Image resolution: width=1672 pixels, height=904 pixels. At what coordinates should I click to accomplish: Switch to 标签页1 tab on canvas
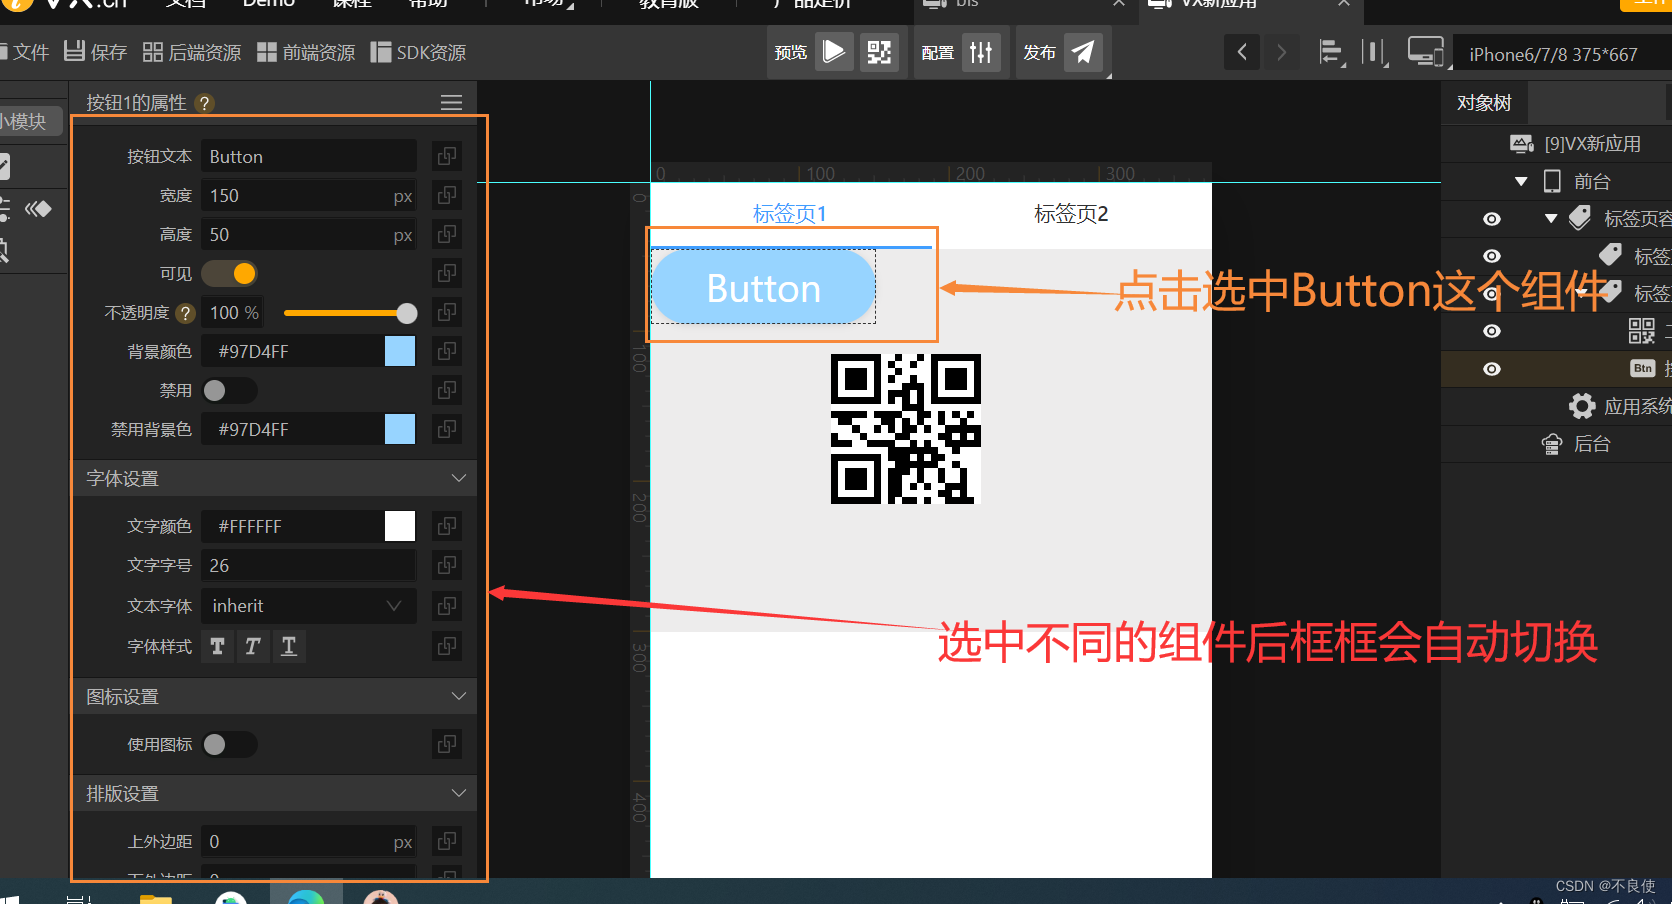790,214
